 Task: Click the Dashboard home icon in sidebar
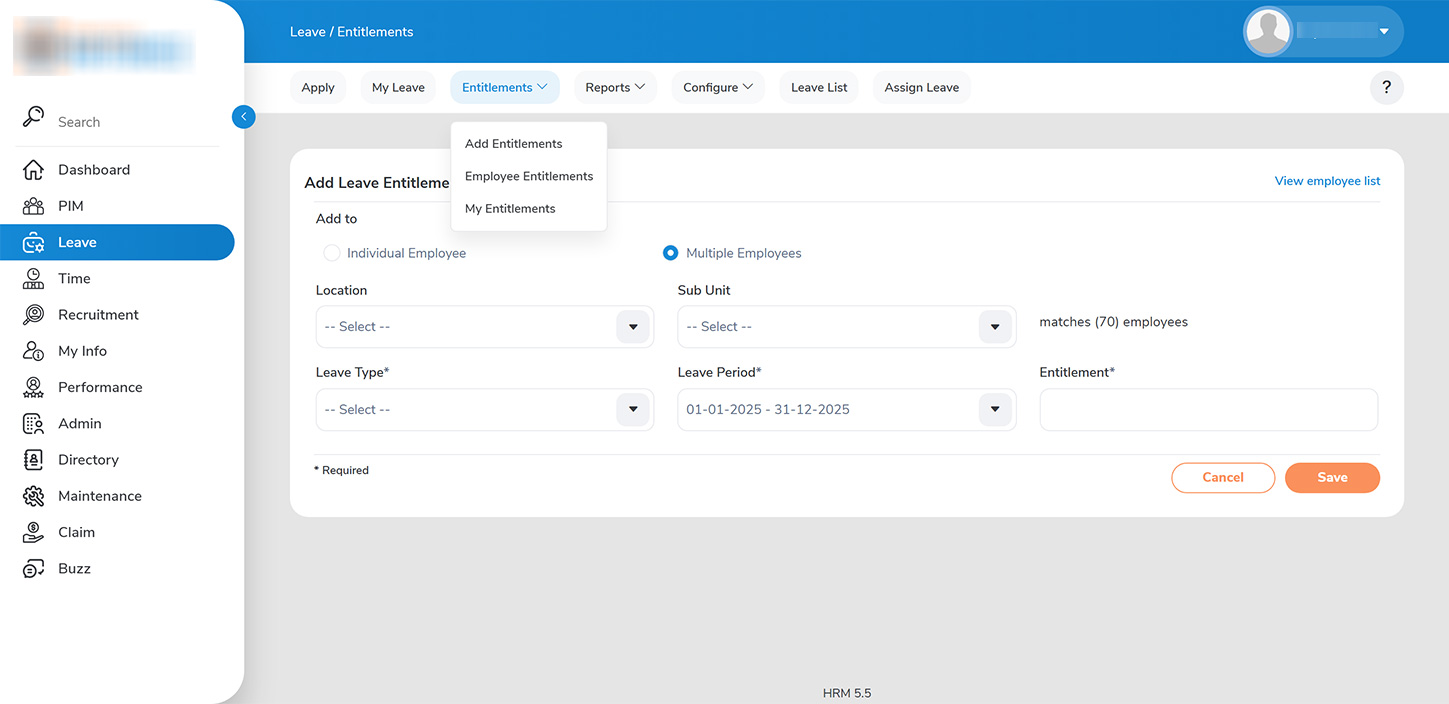click(x=33, y=170)
